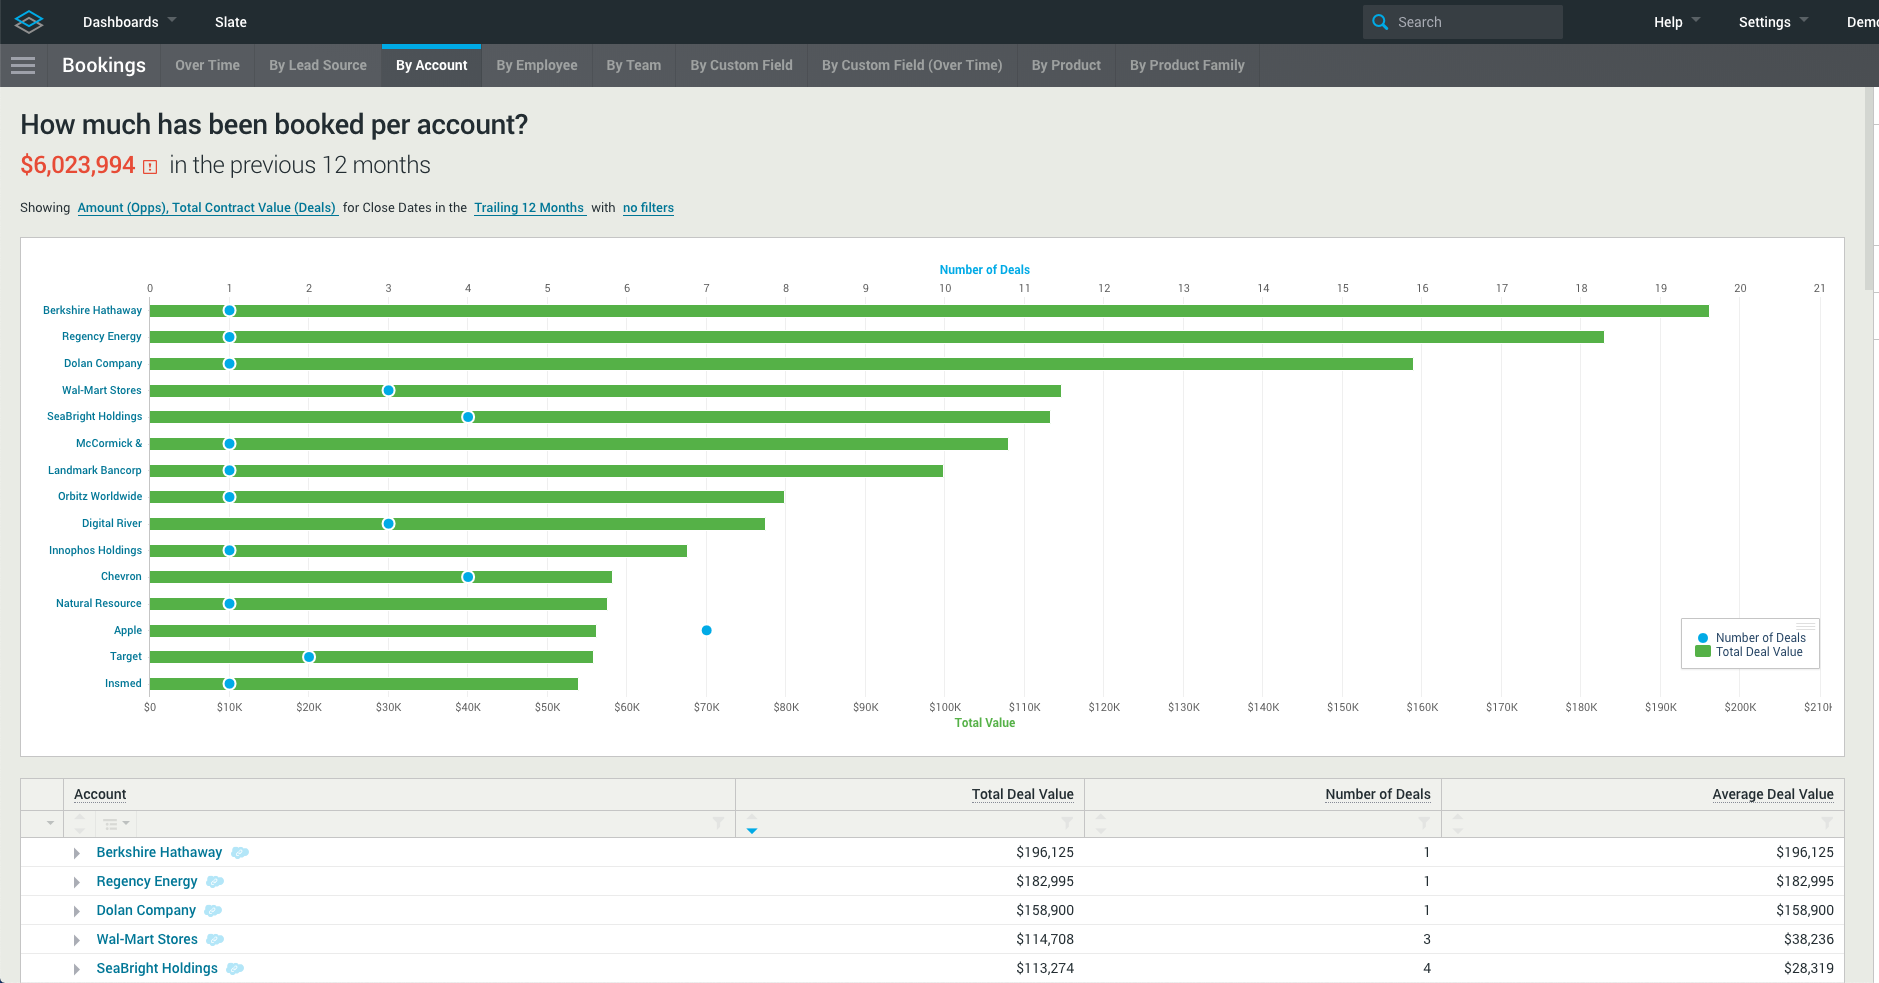Click the search magnifier icon
Viewport: 1879px width, 983px height.
(x=1380, y=22)
